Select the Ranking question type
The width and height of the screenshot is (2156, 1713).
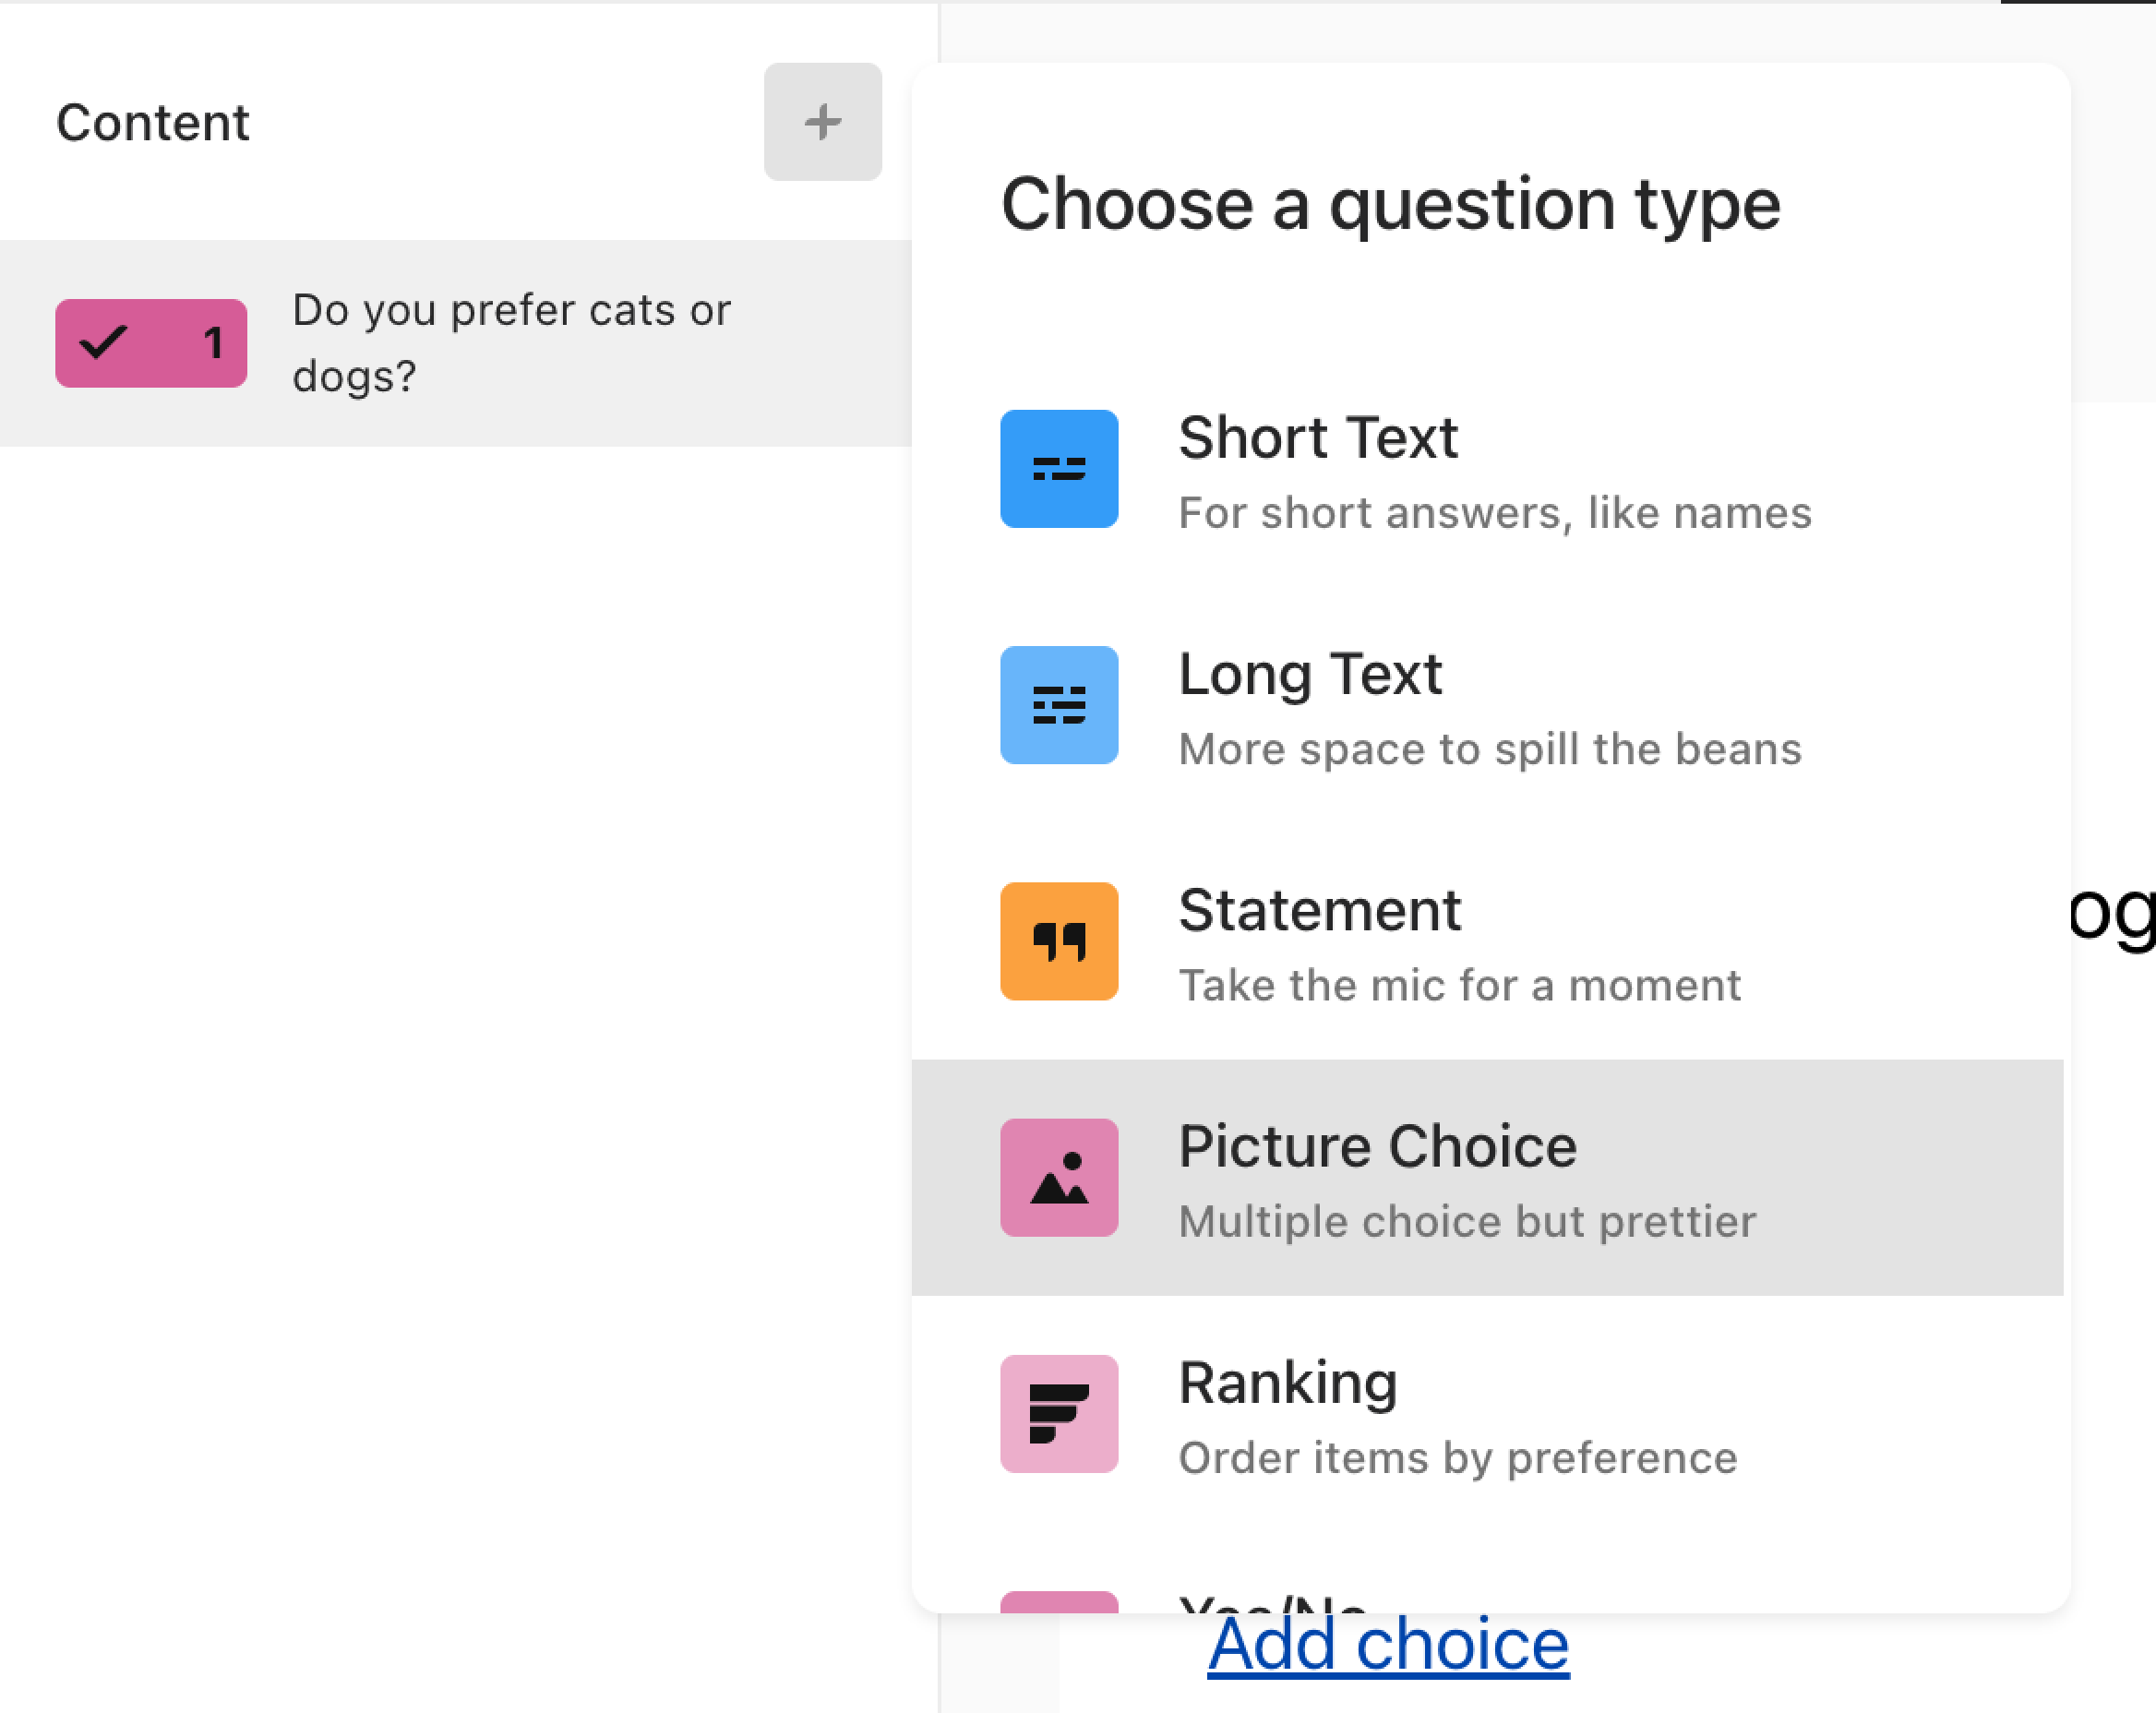[1487, 1414]
